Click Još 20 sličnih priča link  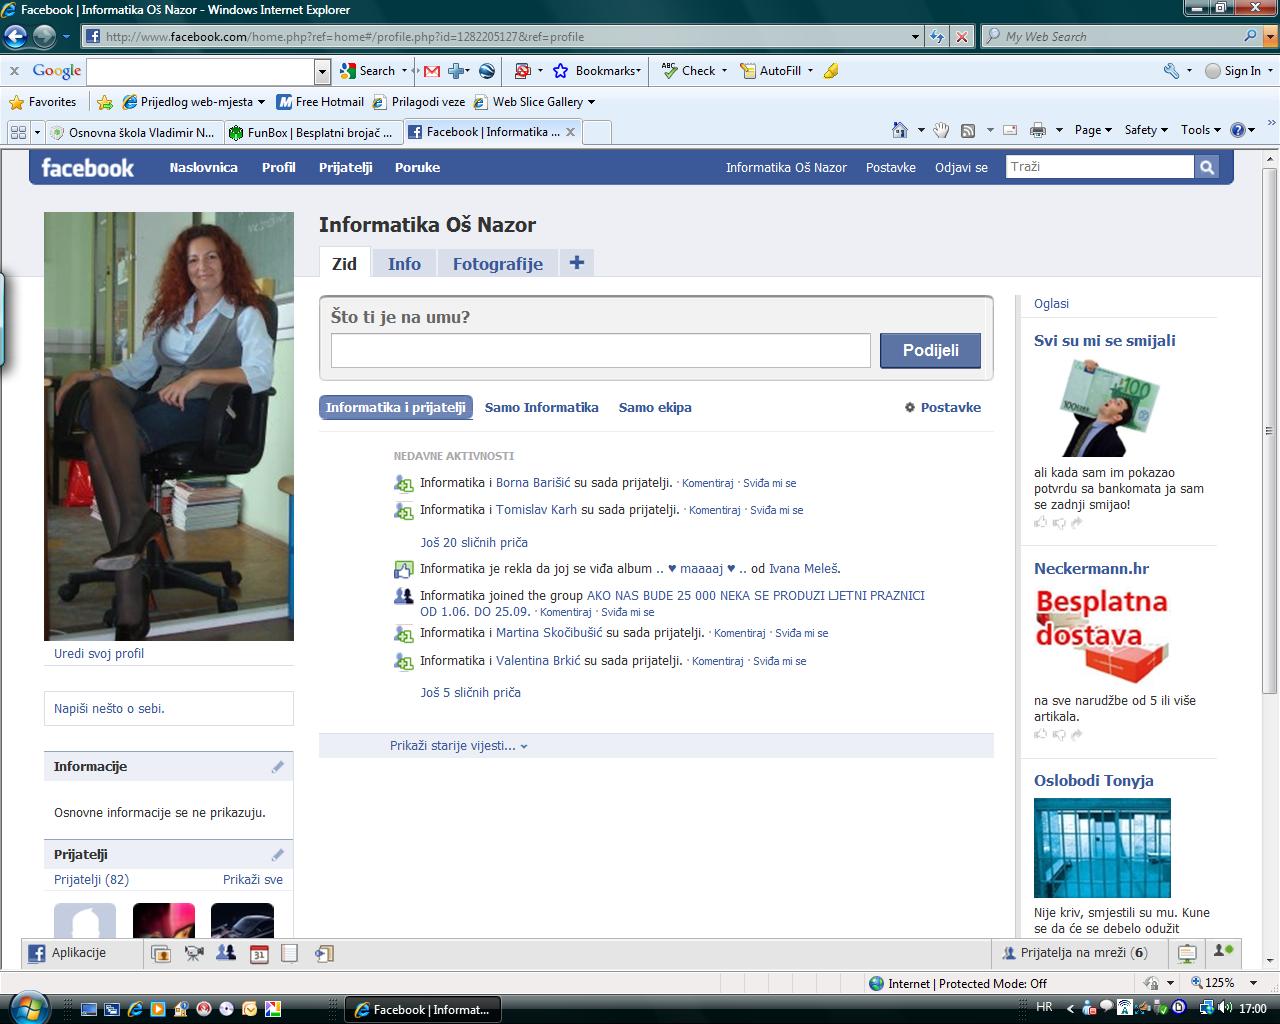coord(474,543)
